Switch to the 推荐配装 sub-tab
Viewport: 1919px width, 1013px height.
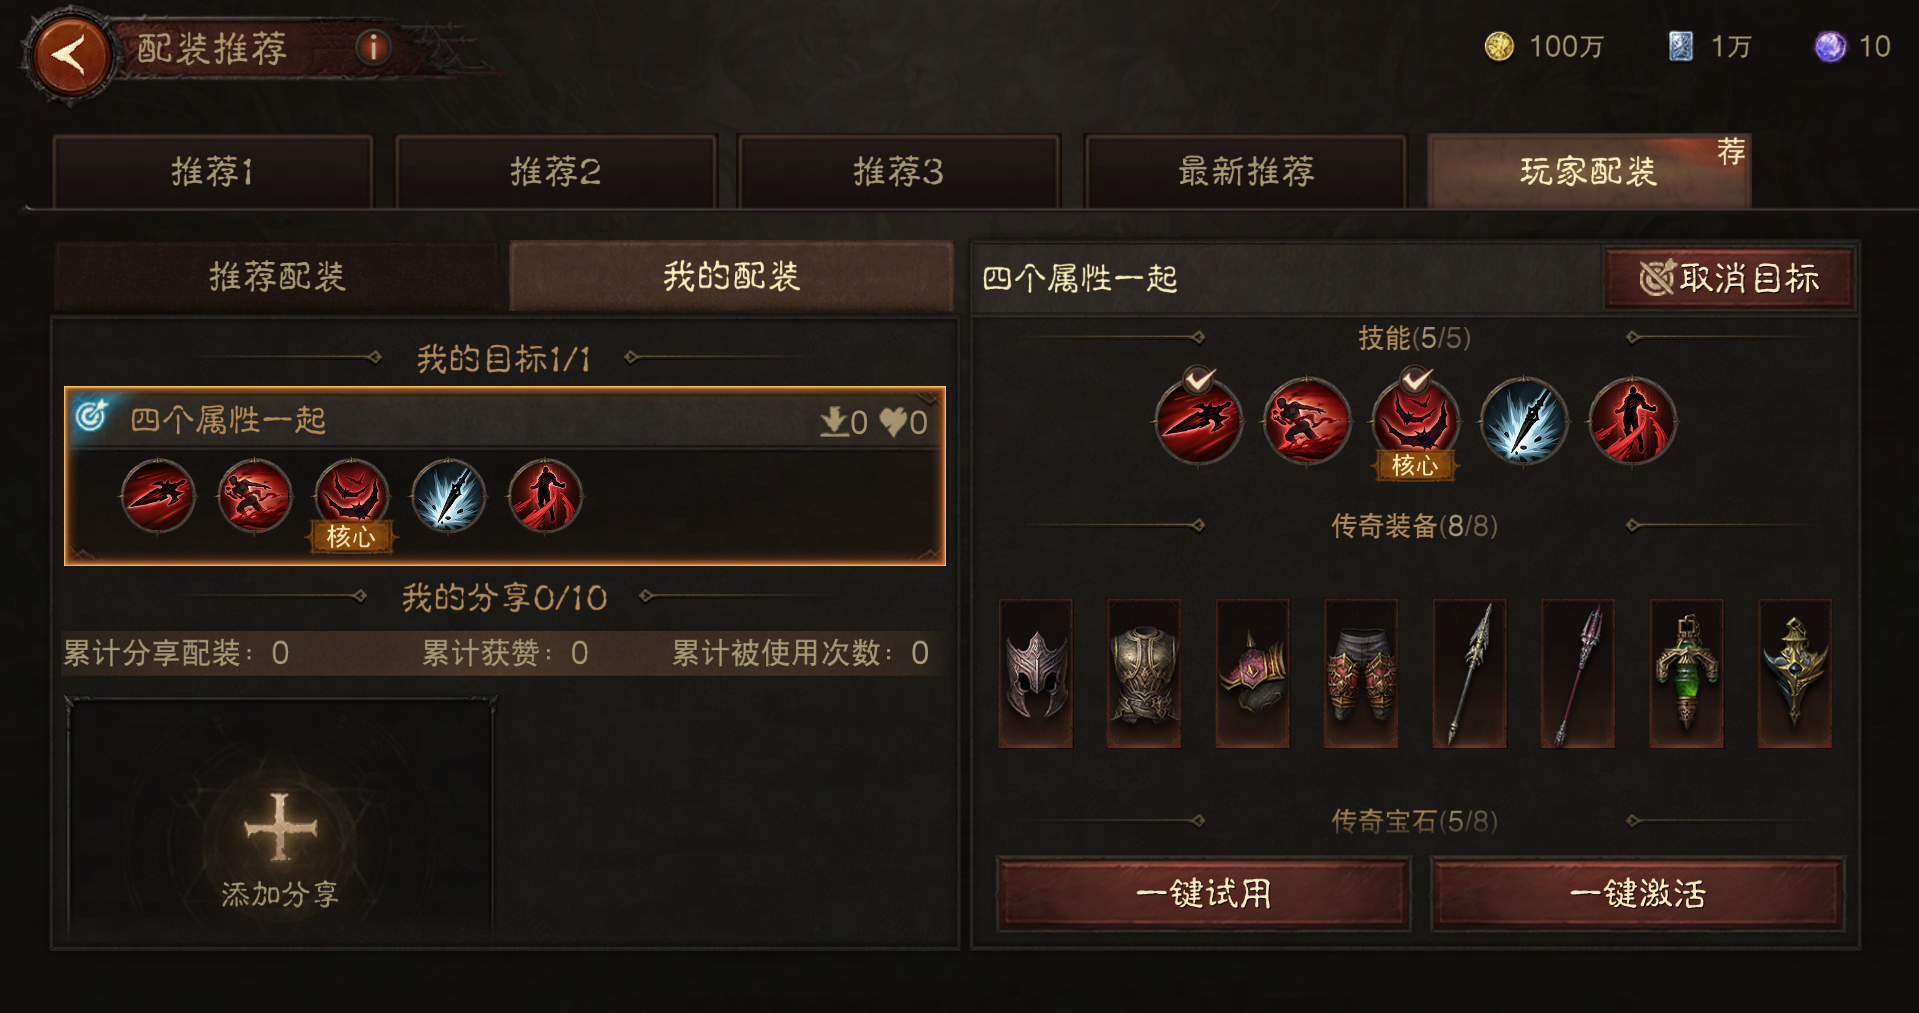click(277, 276)
